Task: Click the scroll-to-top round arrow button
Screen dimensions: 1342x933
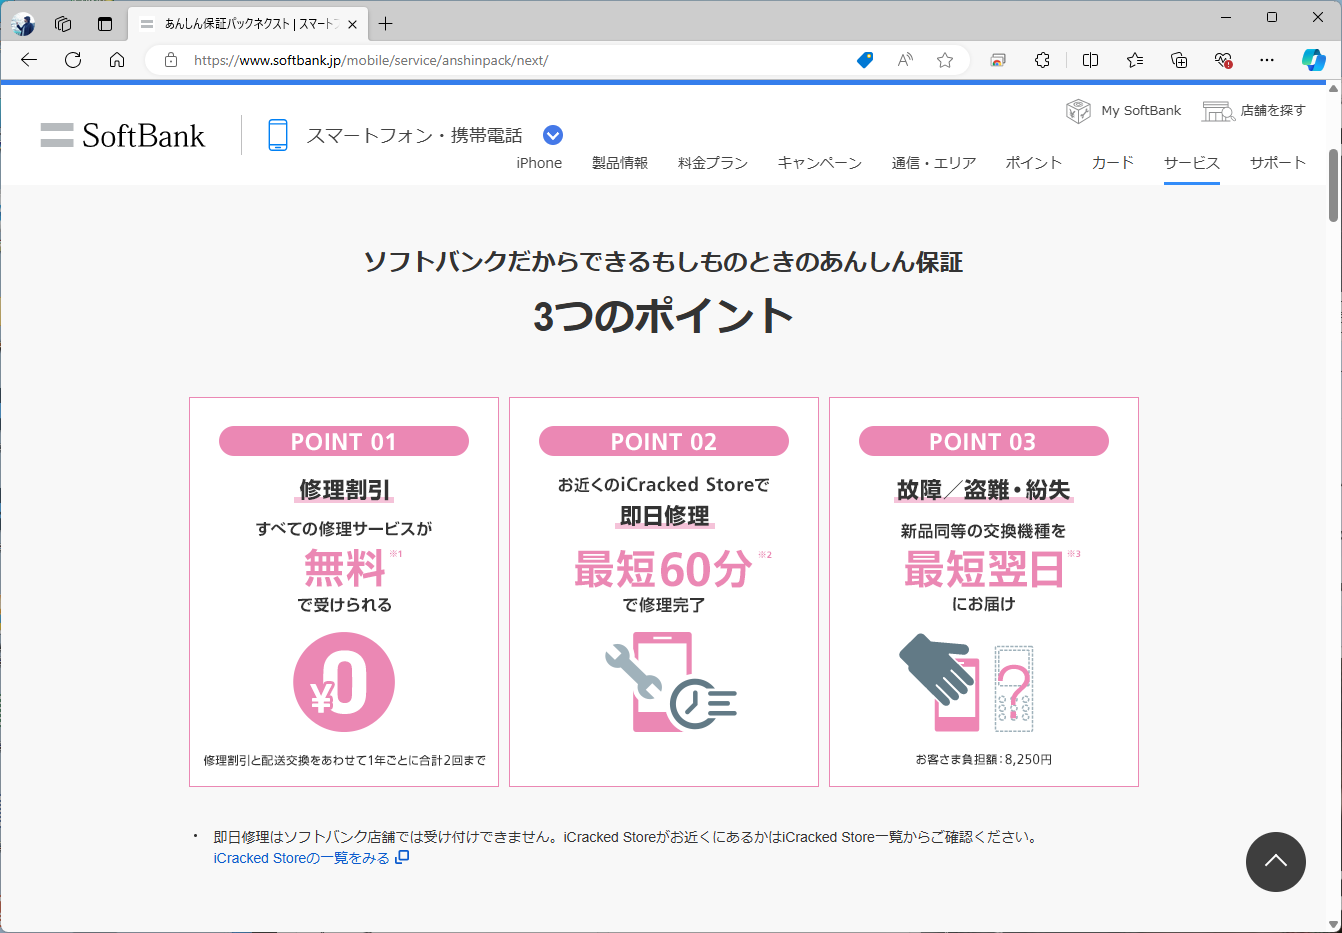Action: (1276, 861)
